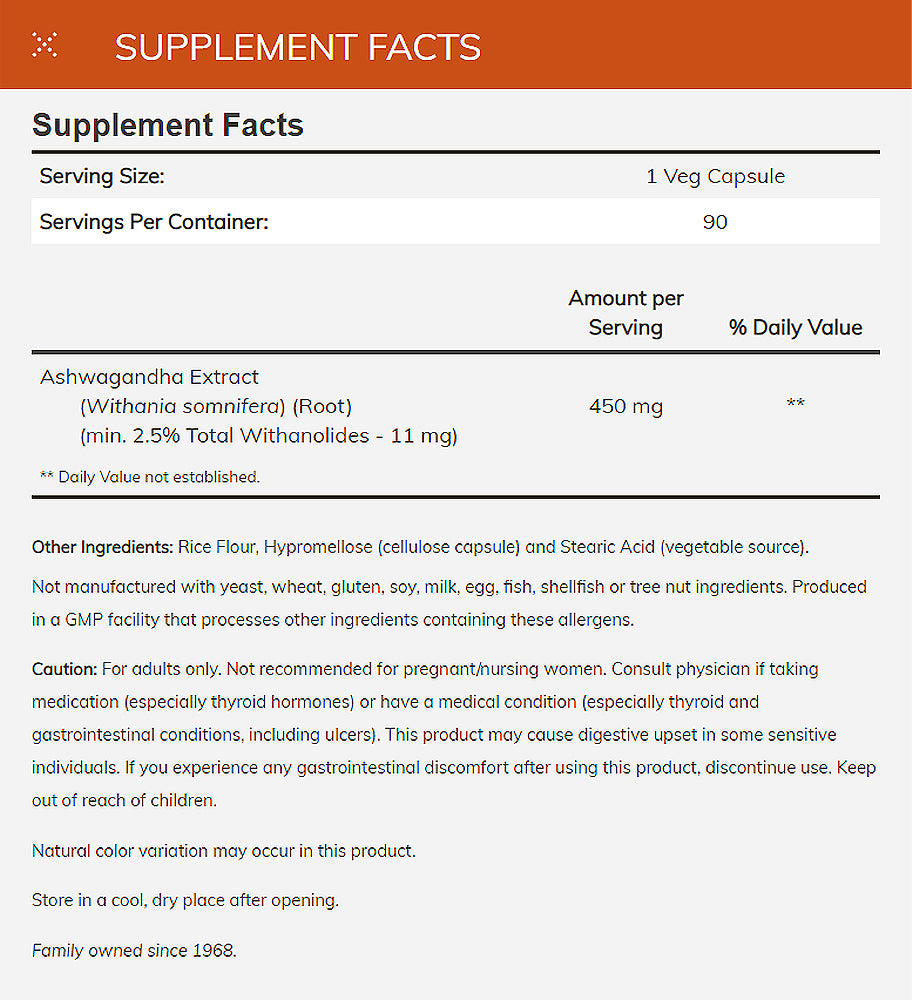This screenshot has height=1000, width=912.
Task: Click the dotted X icon in orange header
Action: click(x=44, y=45)
